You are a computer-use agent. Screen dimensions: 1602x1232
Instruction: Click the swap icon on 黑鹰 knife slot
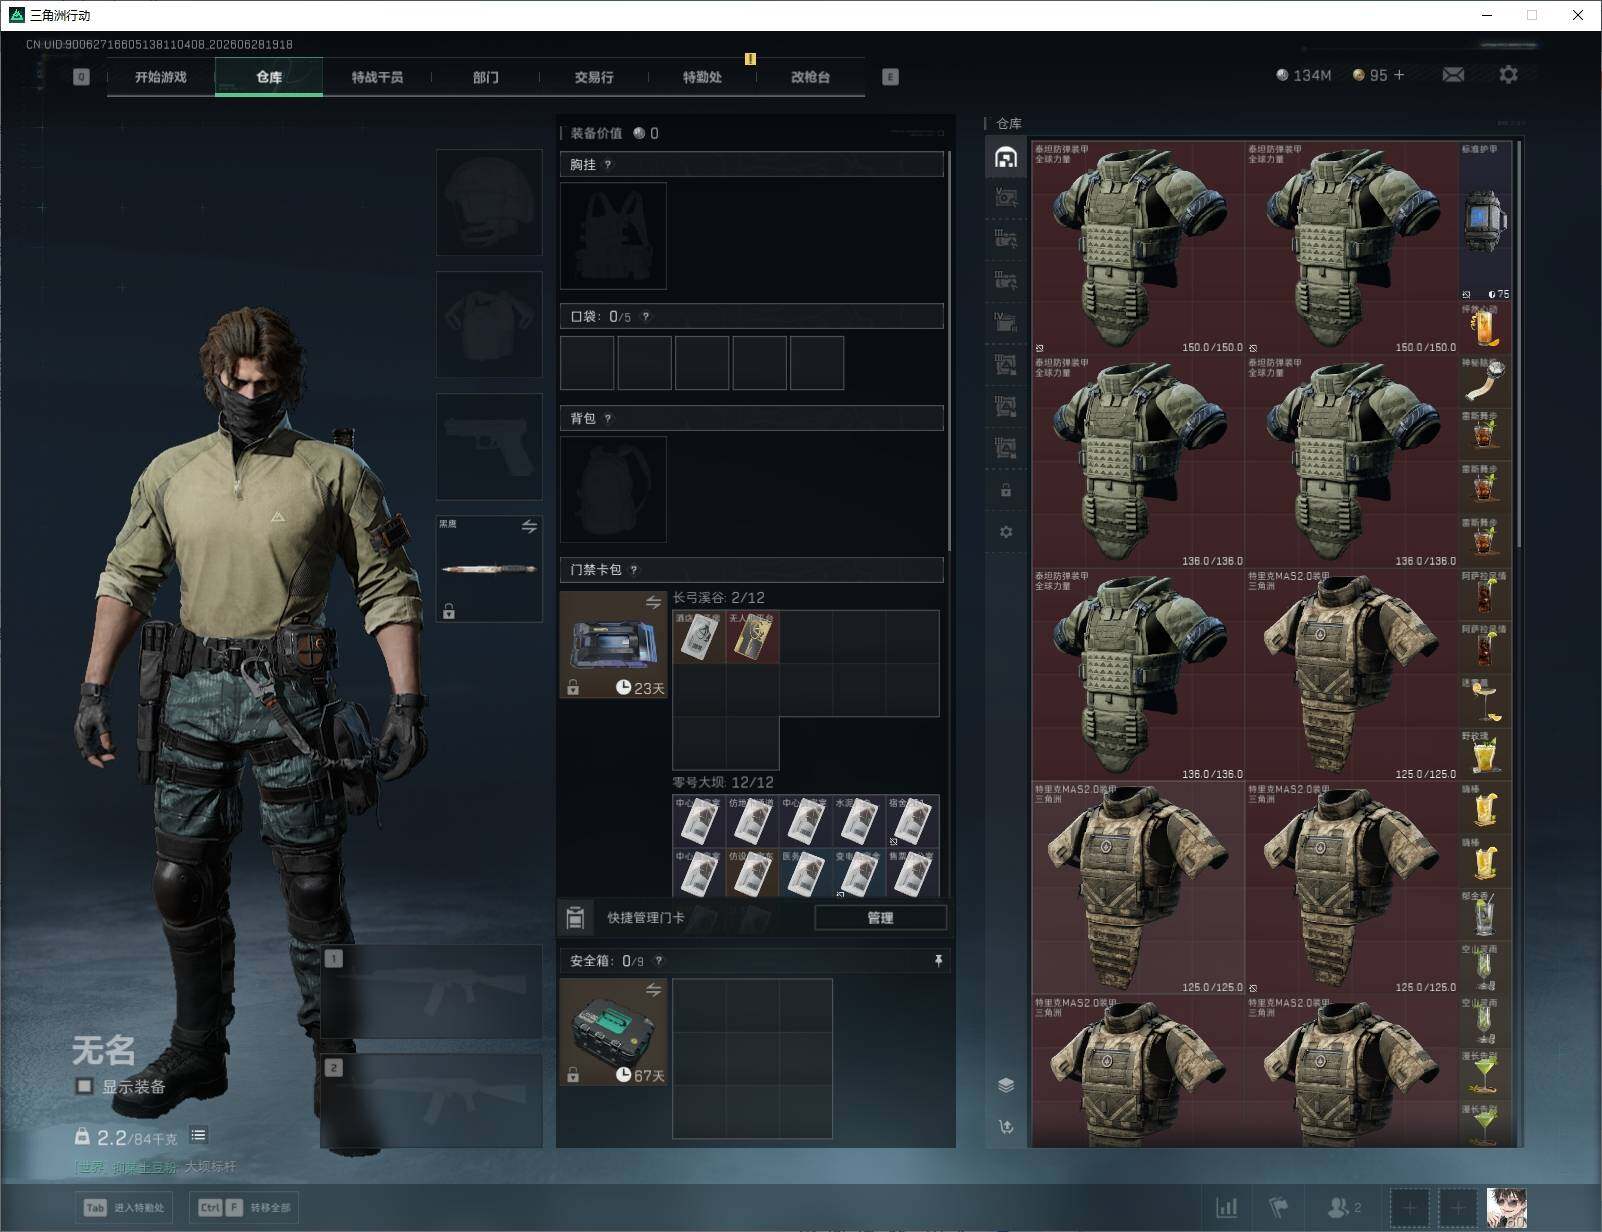tap(529, 526)
